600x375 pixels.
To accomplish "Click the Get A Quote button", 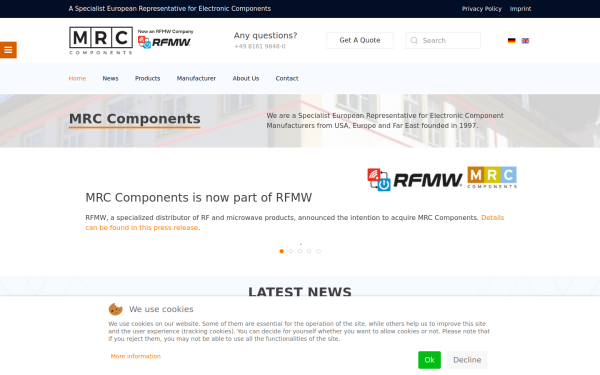I will 360,40.
